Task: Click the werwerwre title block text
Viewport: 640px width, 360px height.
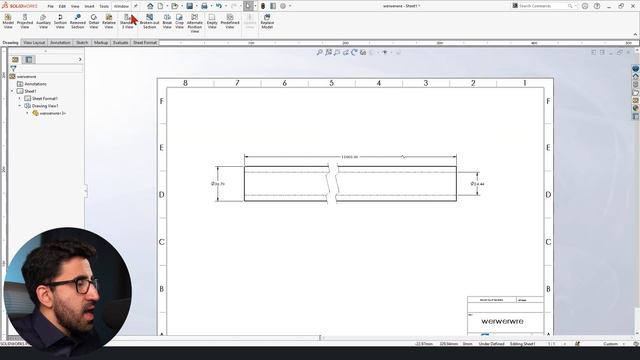Action: (502, 321)
